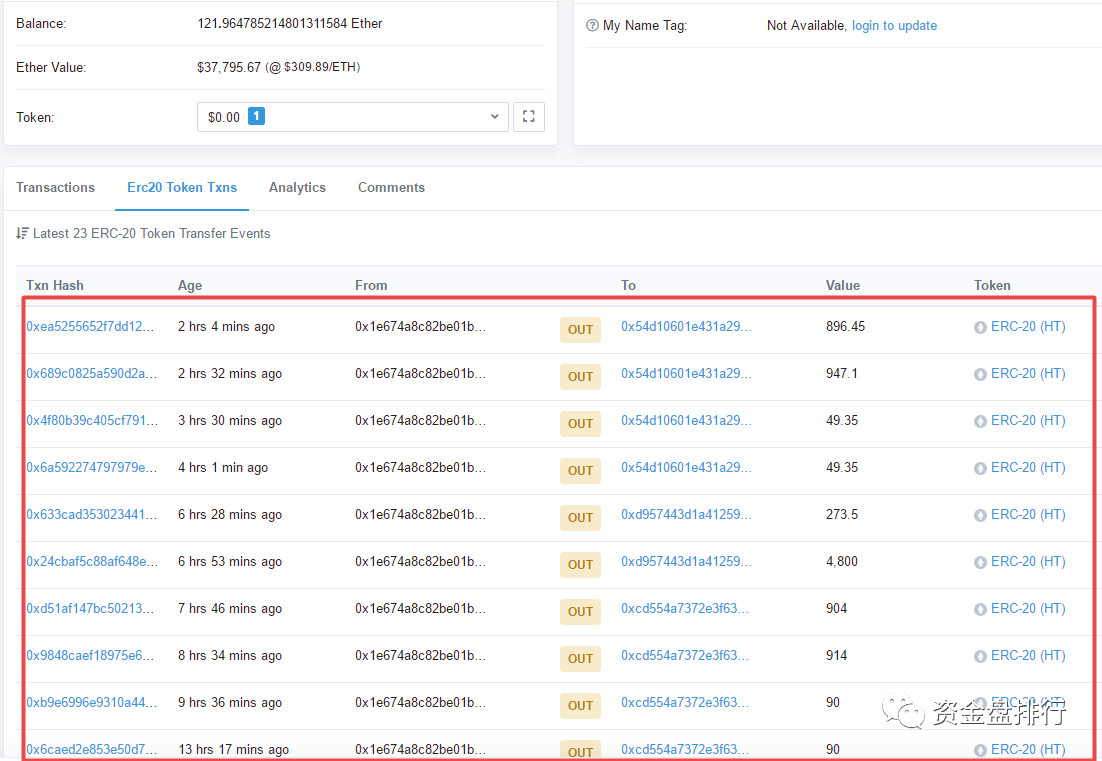The image size is (1102, 761).
Task: Open transaction hash 0xea5255652f7dd12...
Action: point(91,327)
